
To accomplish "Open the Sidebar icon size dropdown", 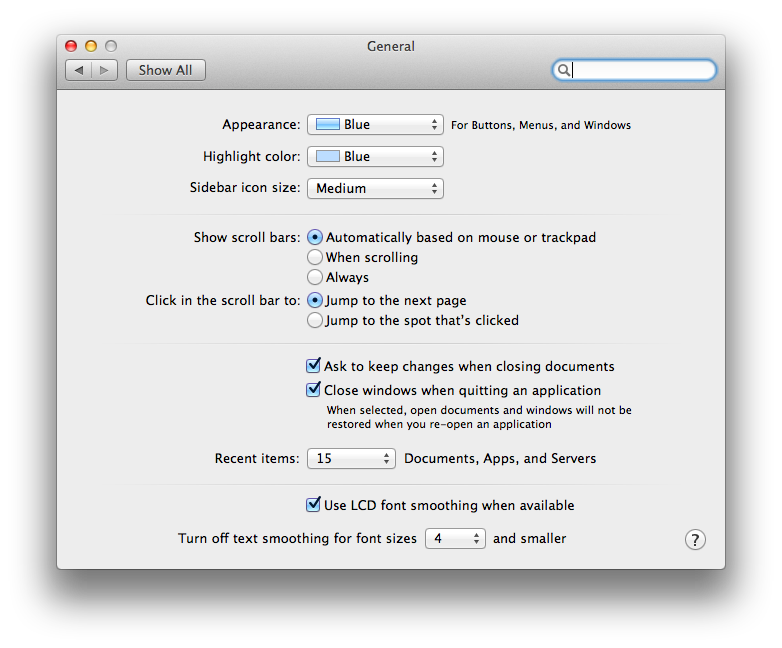I will [375, 188].
